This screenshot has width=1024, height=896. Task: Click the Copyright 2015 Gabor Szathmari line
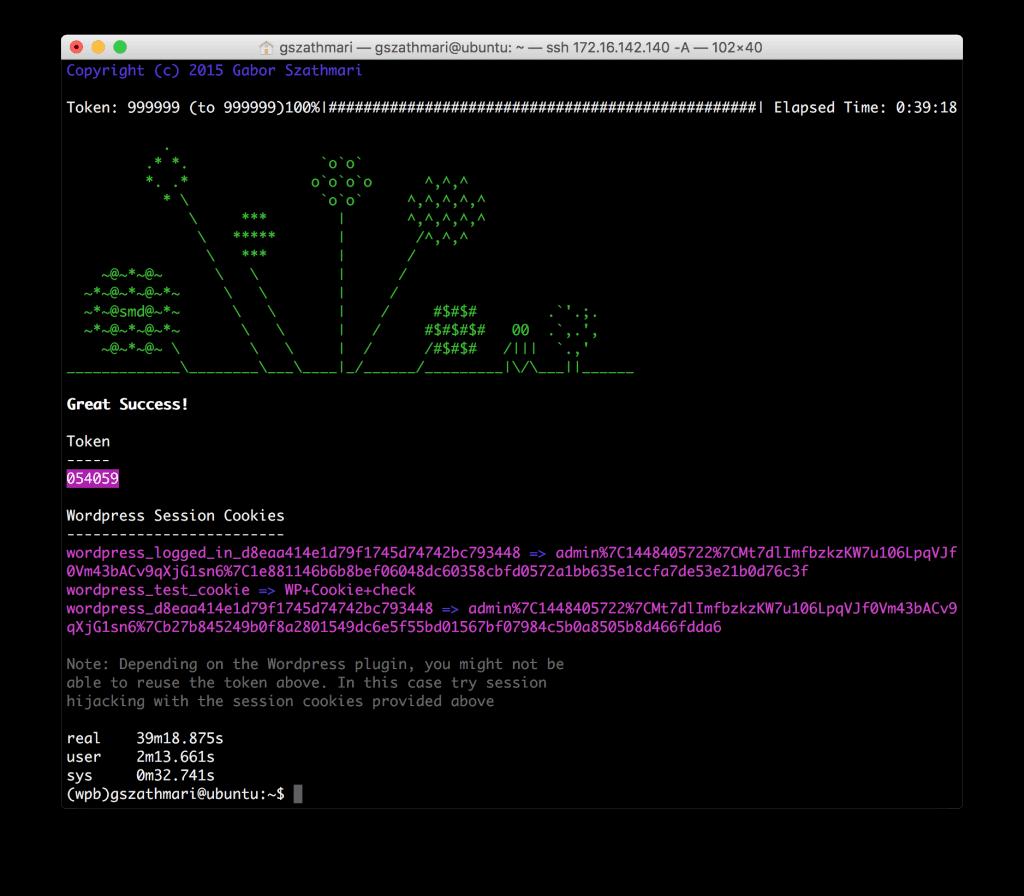click(214, 70)
